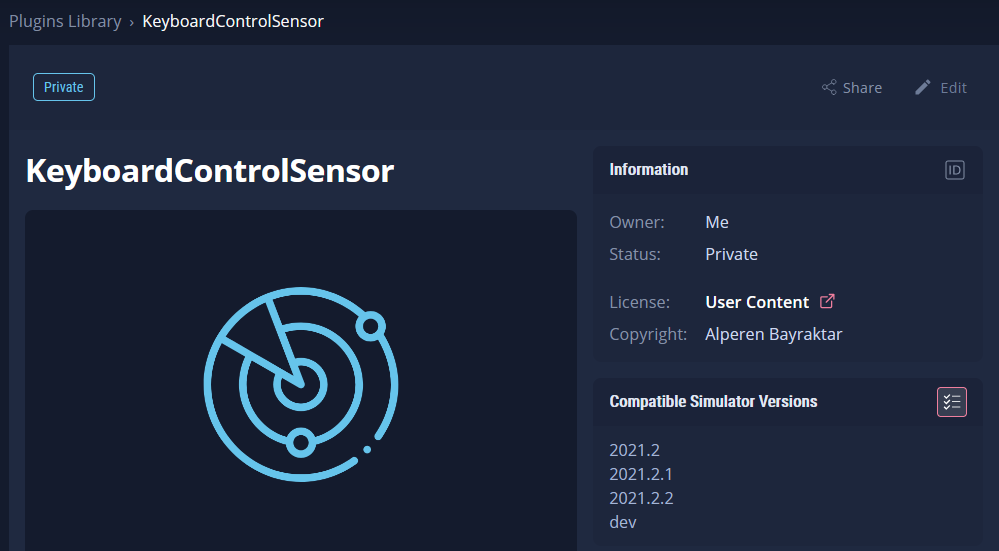Click KeyboardControlSensor in the breadcrumb

point(233,21)
